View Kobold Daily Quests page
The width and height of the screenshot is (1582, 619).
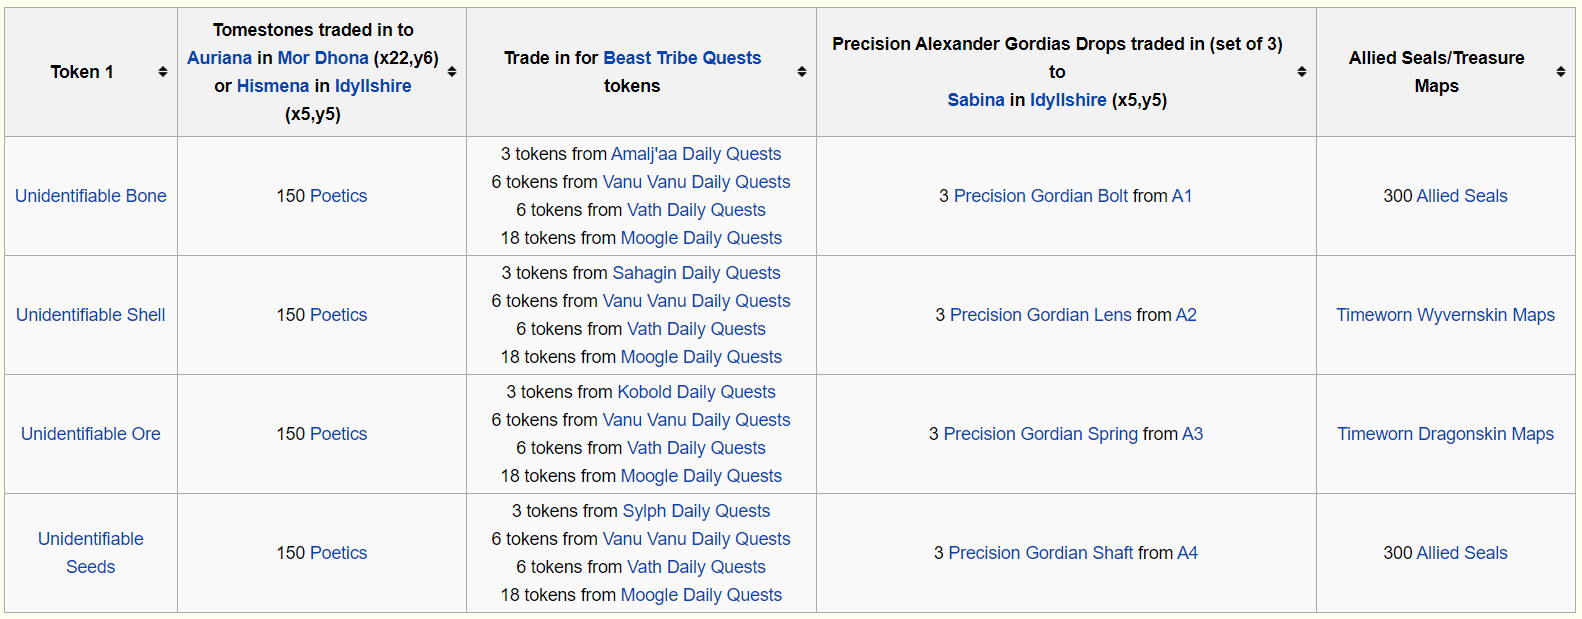coord(696,392)
